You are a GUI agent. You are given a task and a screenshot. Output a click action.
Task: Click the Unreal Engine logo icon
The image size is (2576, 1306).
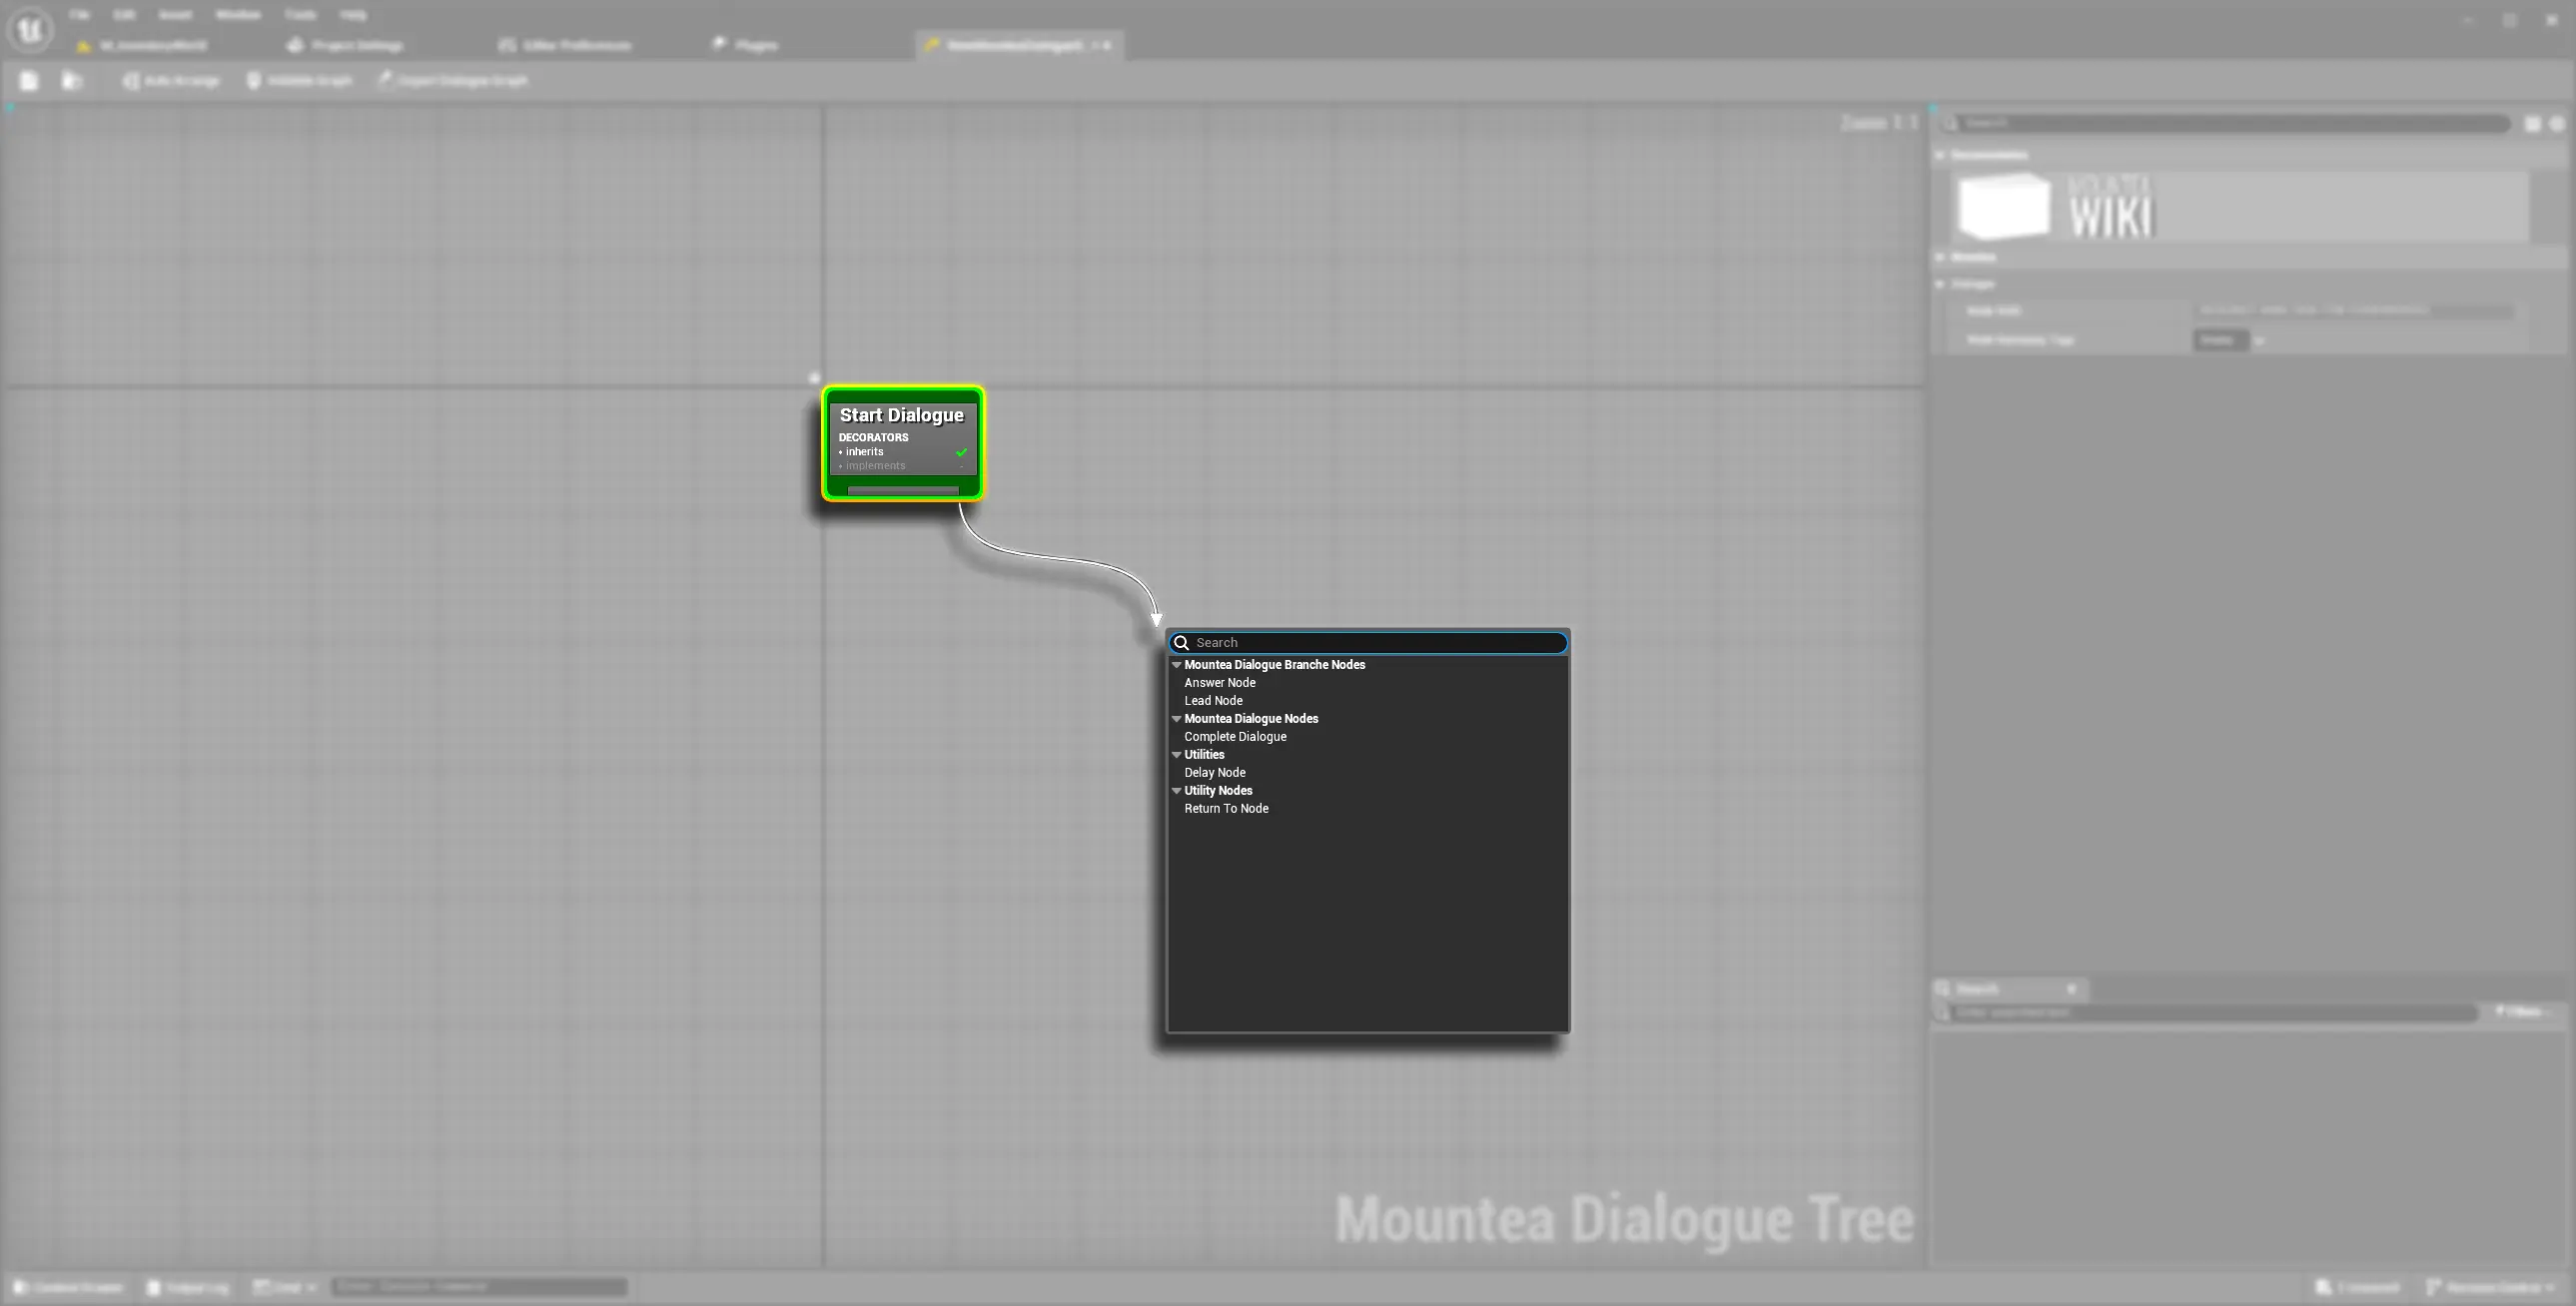pyautogui.click(x=30, y=30)
